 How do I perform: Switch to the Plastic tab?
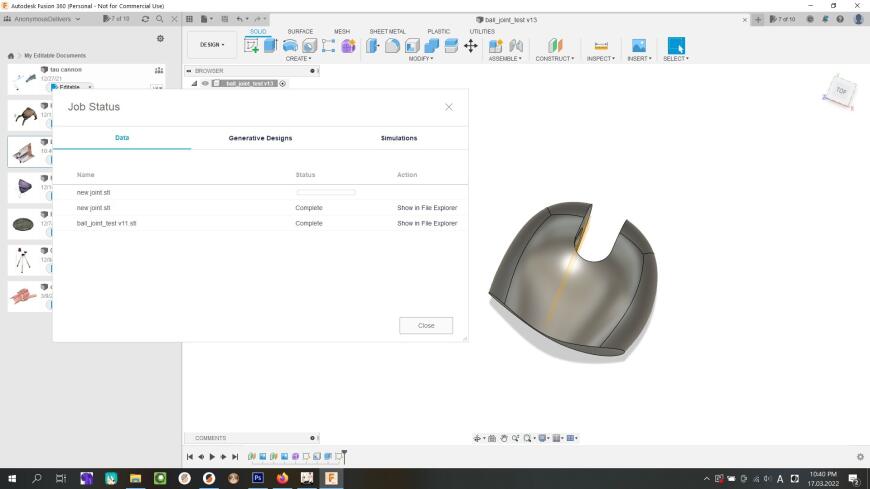click(438, 32)
